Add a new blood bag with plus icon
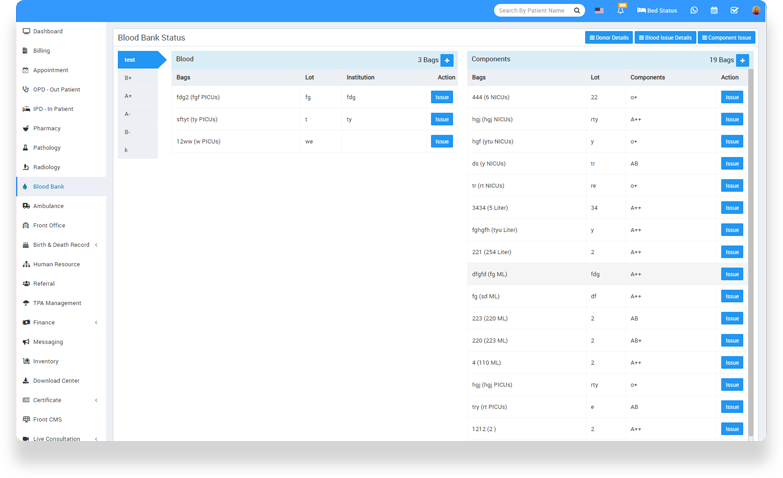The height and width of the screenshot is (478, 783). 446,60
